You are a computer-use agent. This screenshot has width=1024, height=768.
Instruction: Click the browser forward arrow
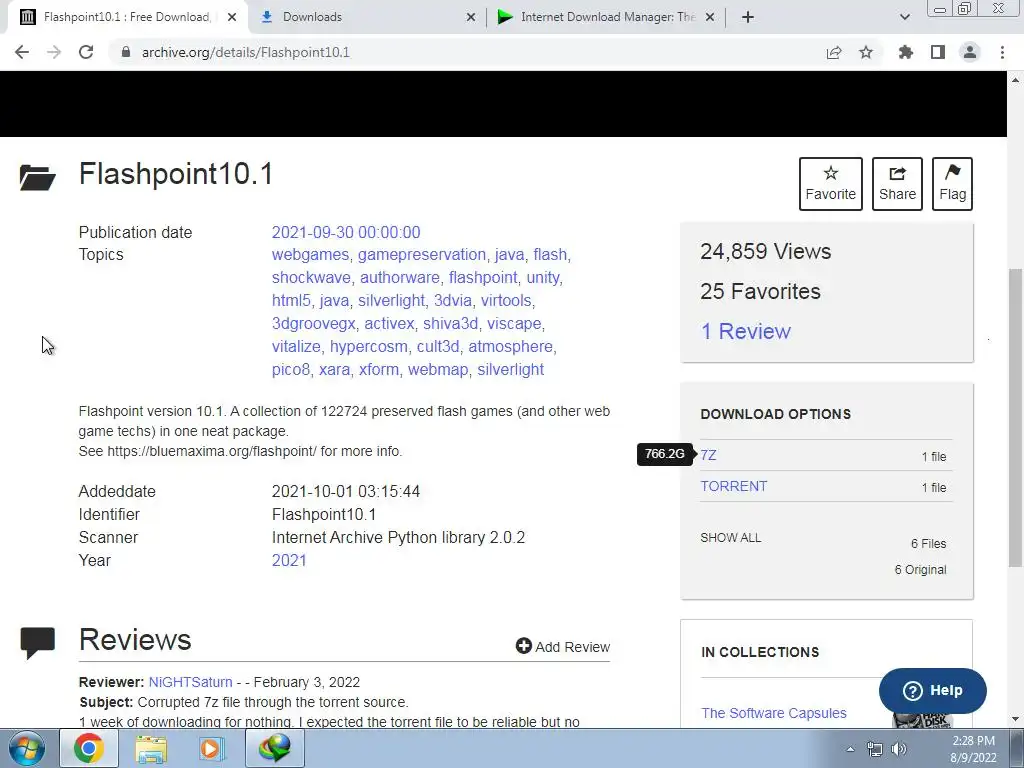click(54, 52)
